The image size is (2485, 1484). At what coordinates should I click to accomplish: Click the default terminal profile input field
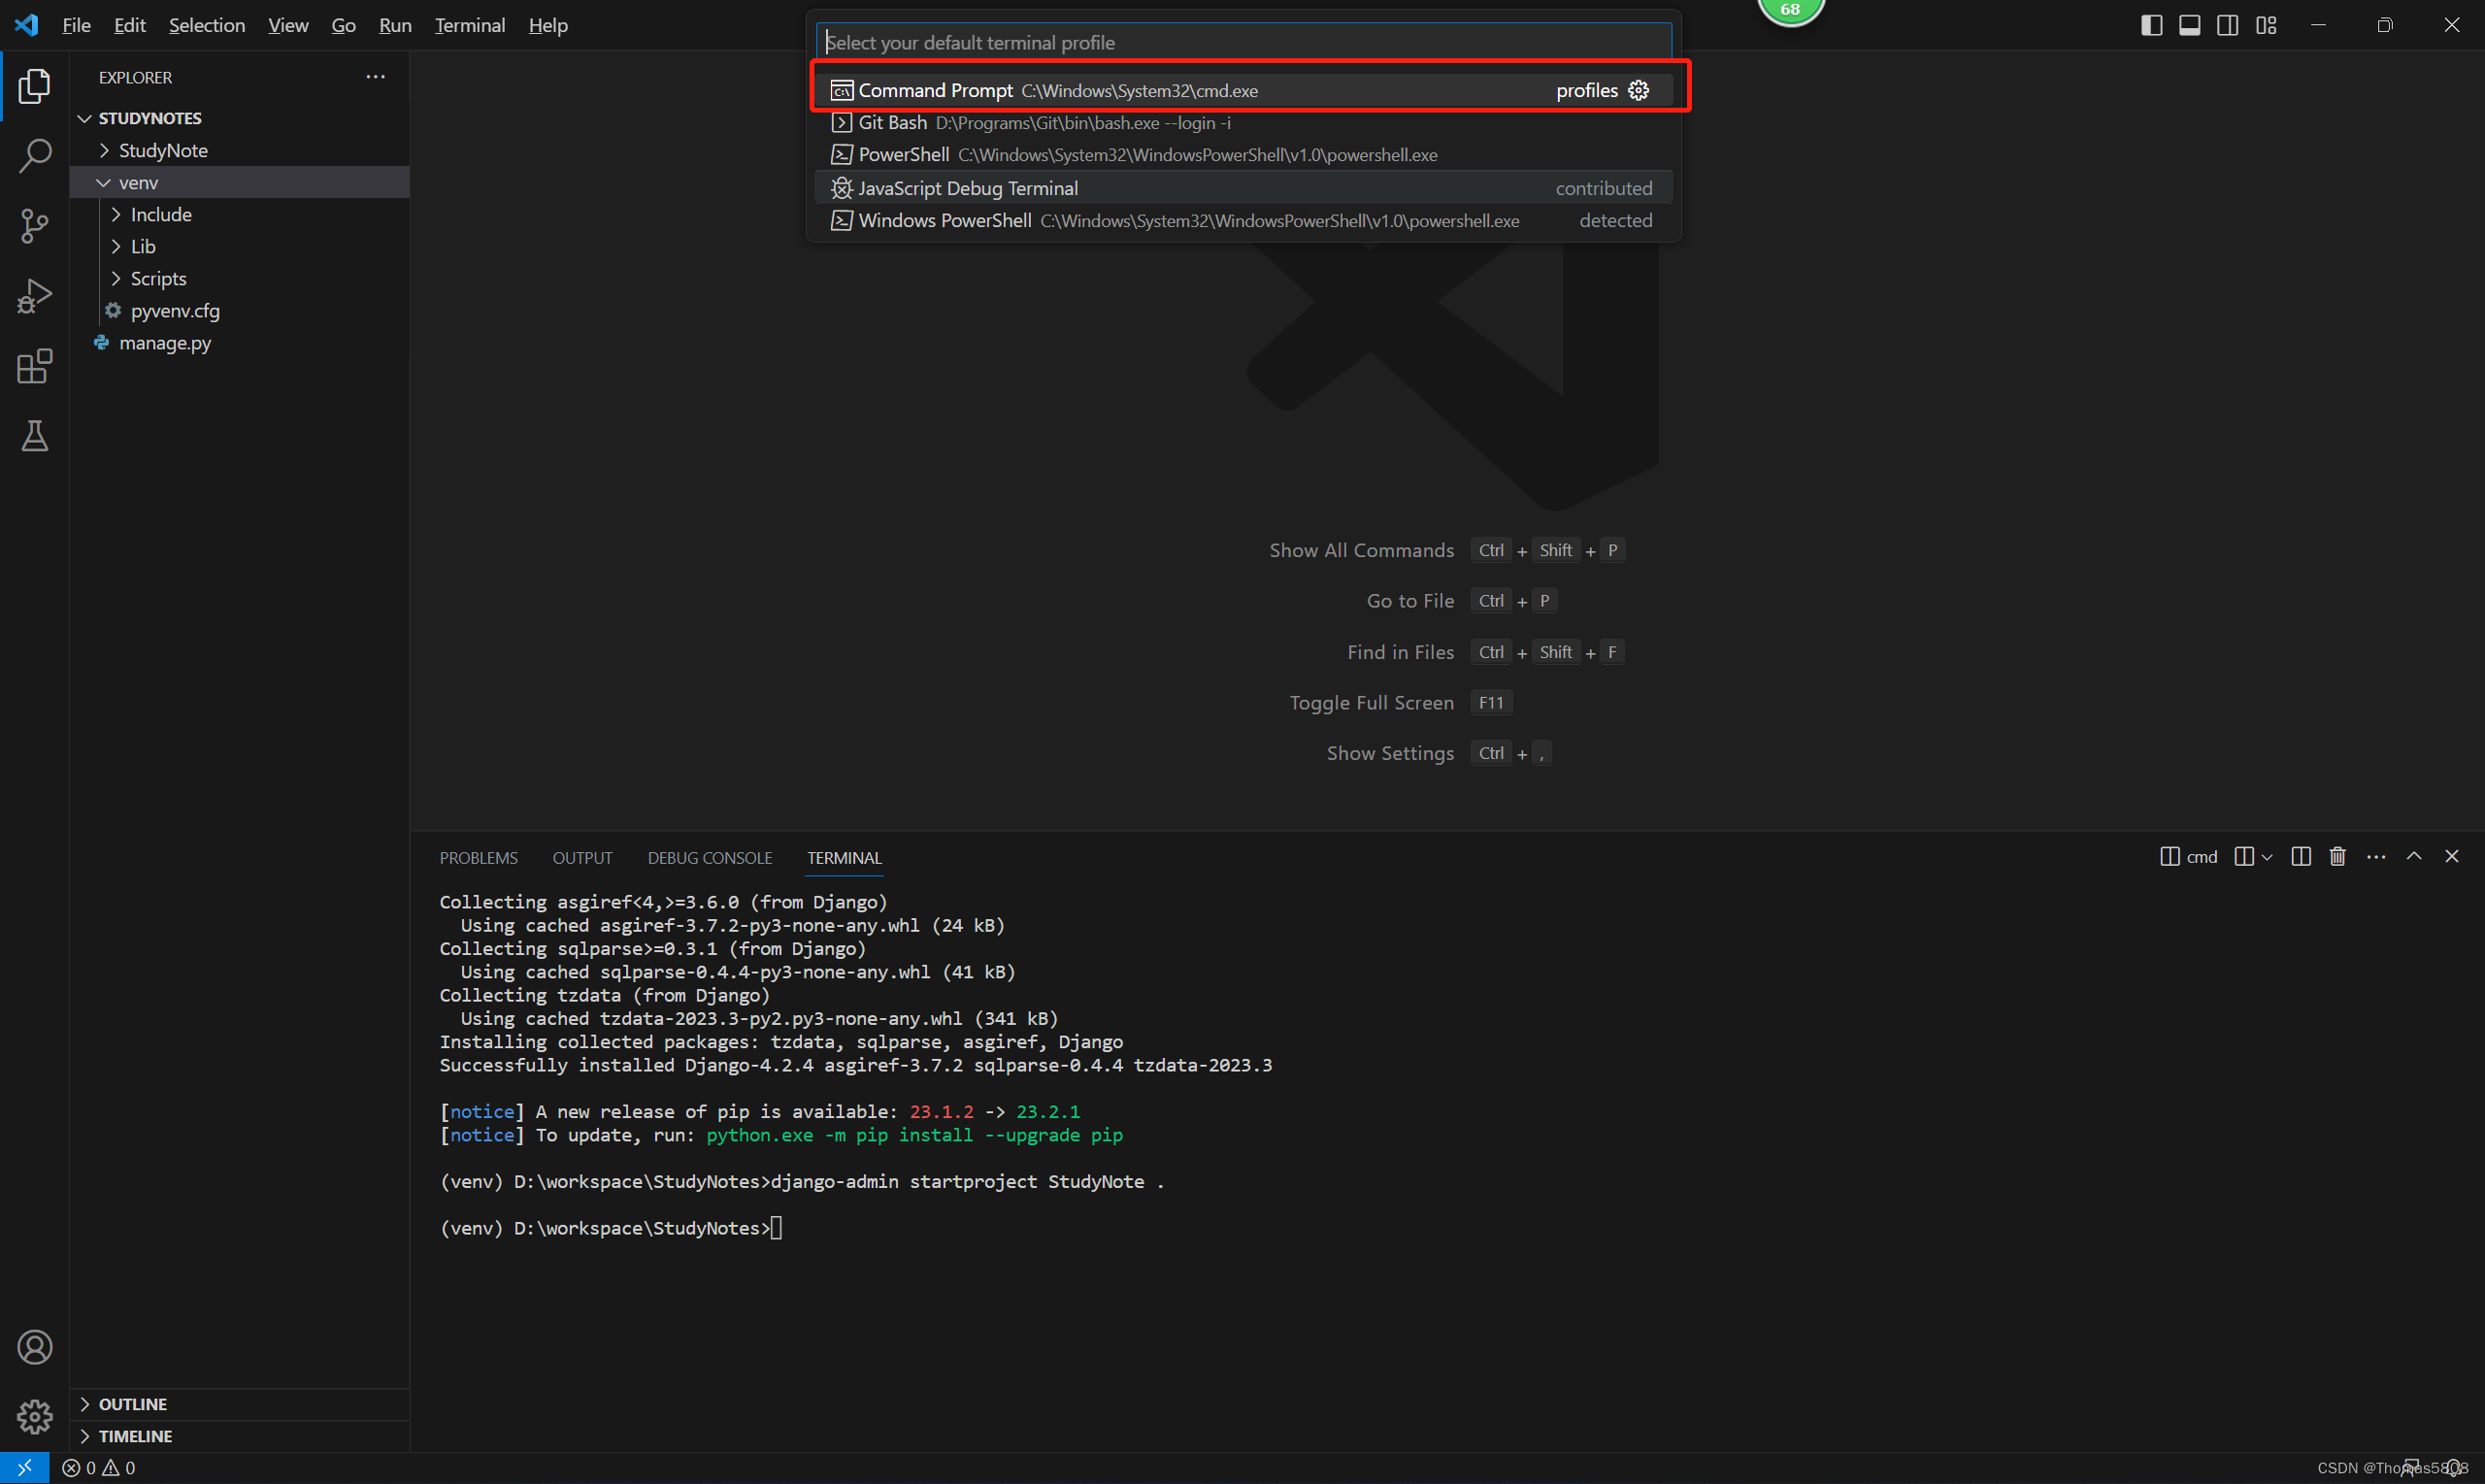point(1243,41)
